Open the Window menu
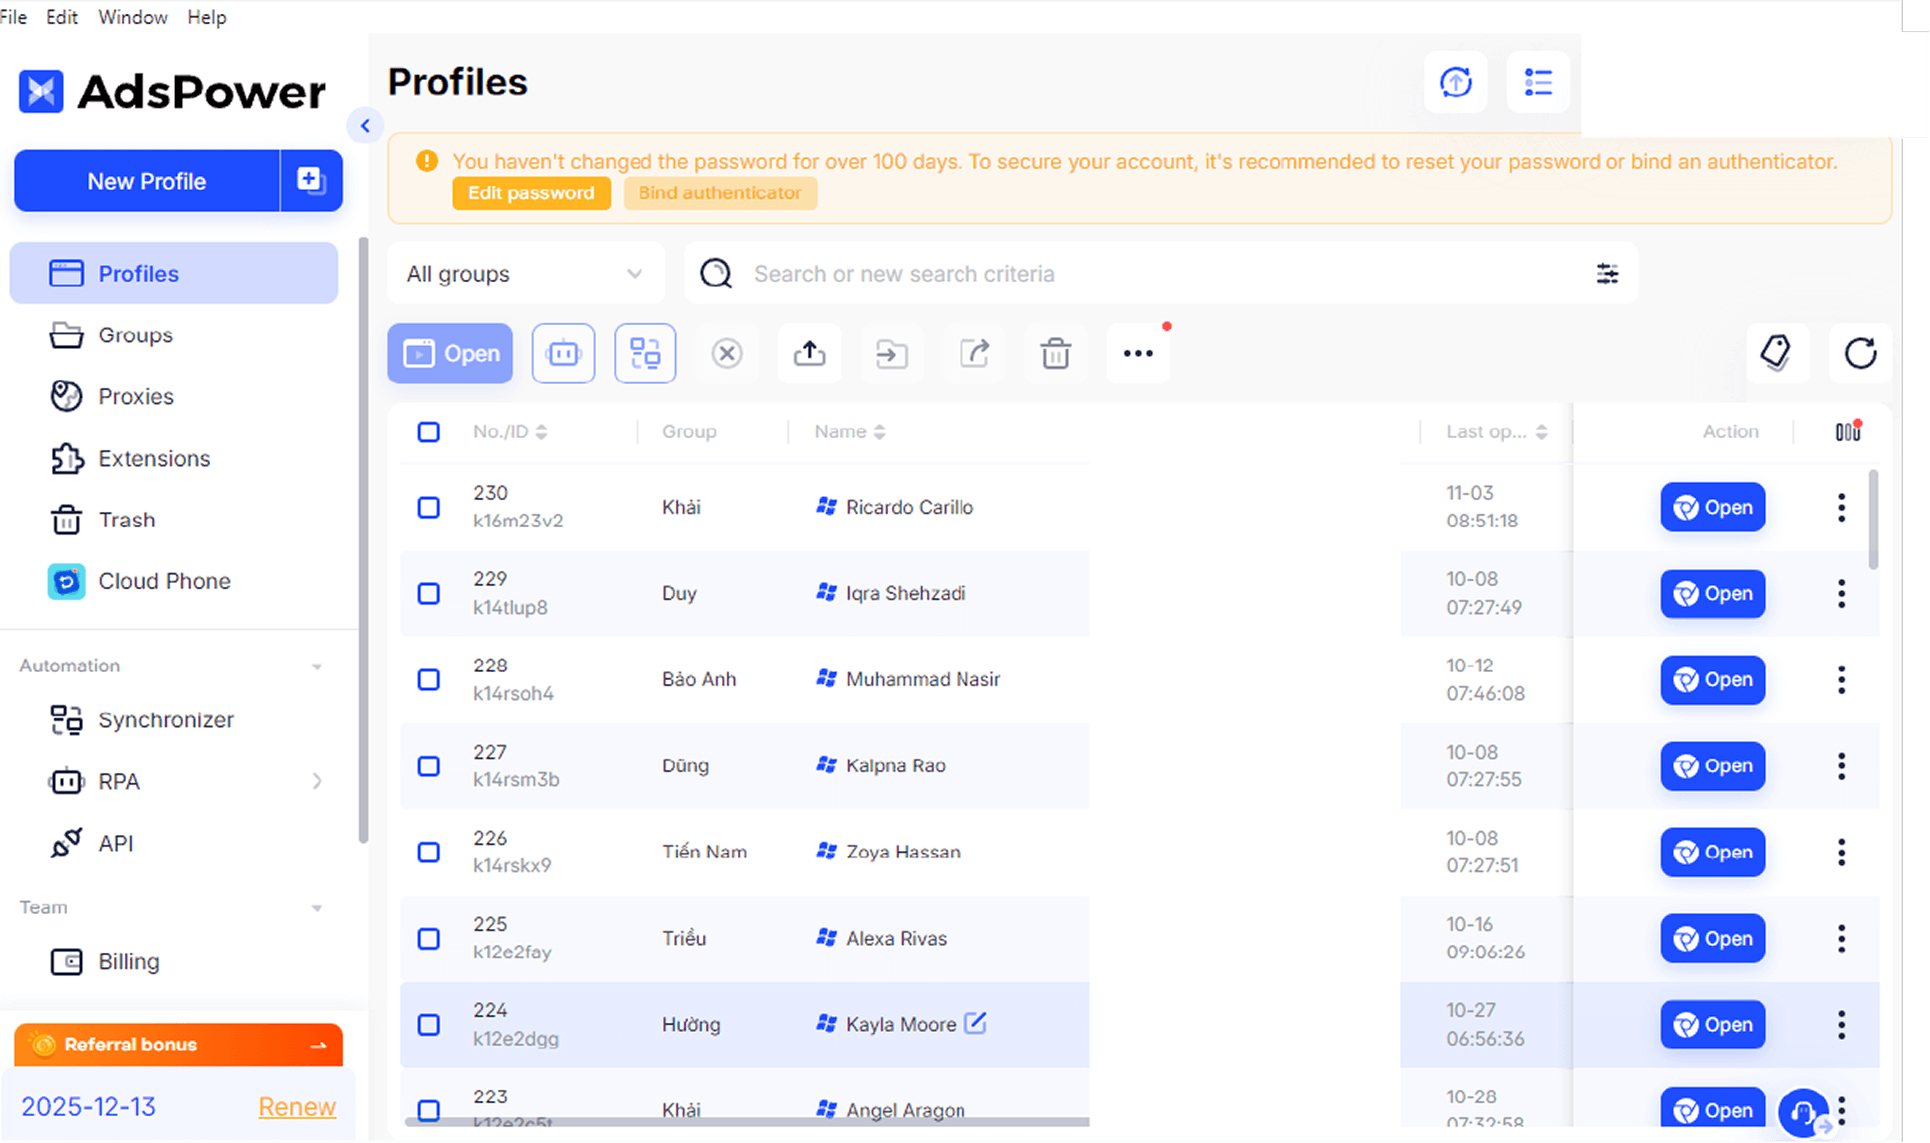This screenshot has height=1143, width=1930. click(132, 17)
